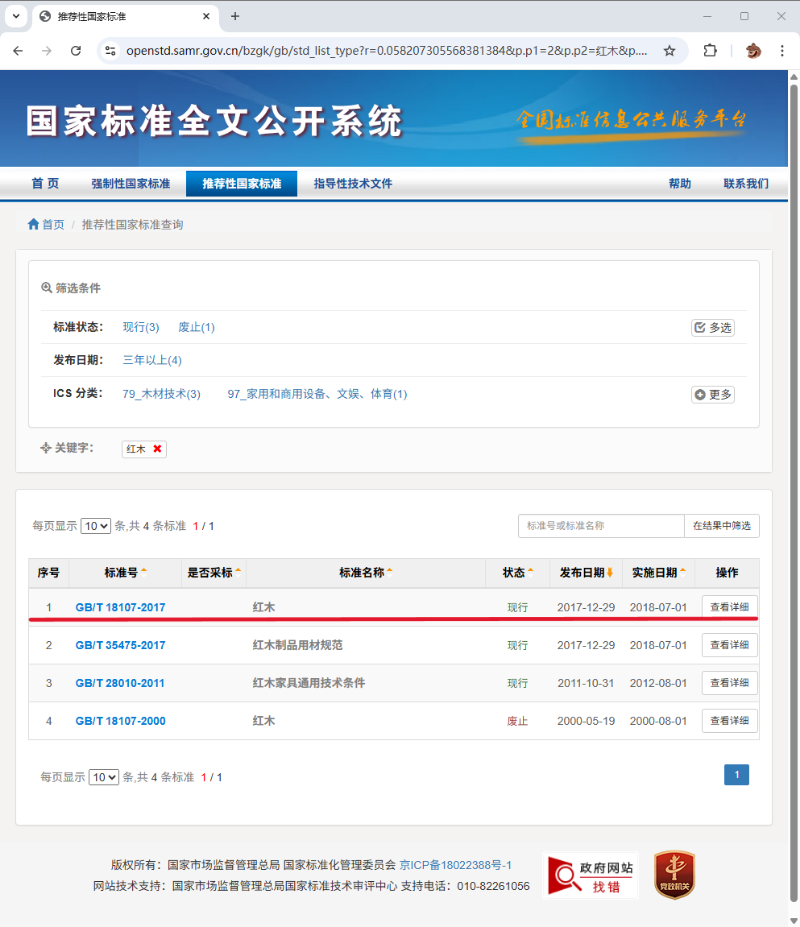Open the top per-page count dropdown

96,526
